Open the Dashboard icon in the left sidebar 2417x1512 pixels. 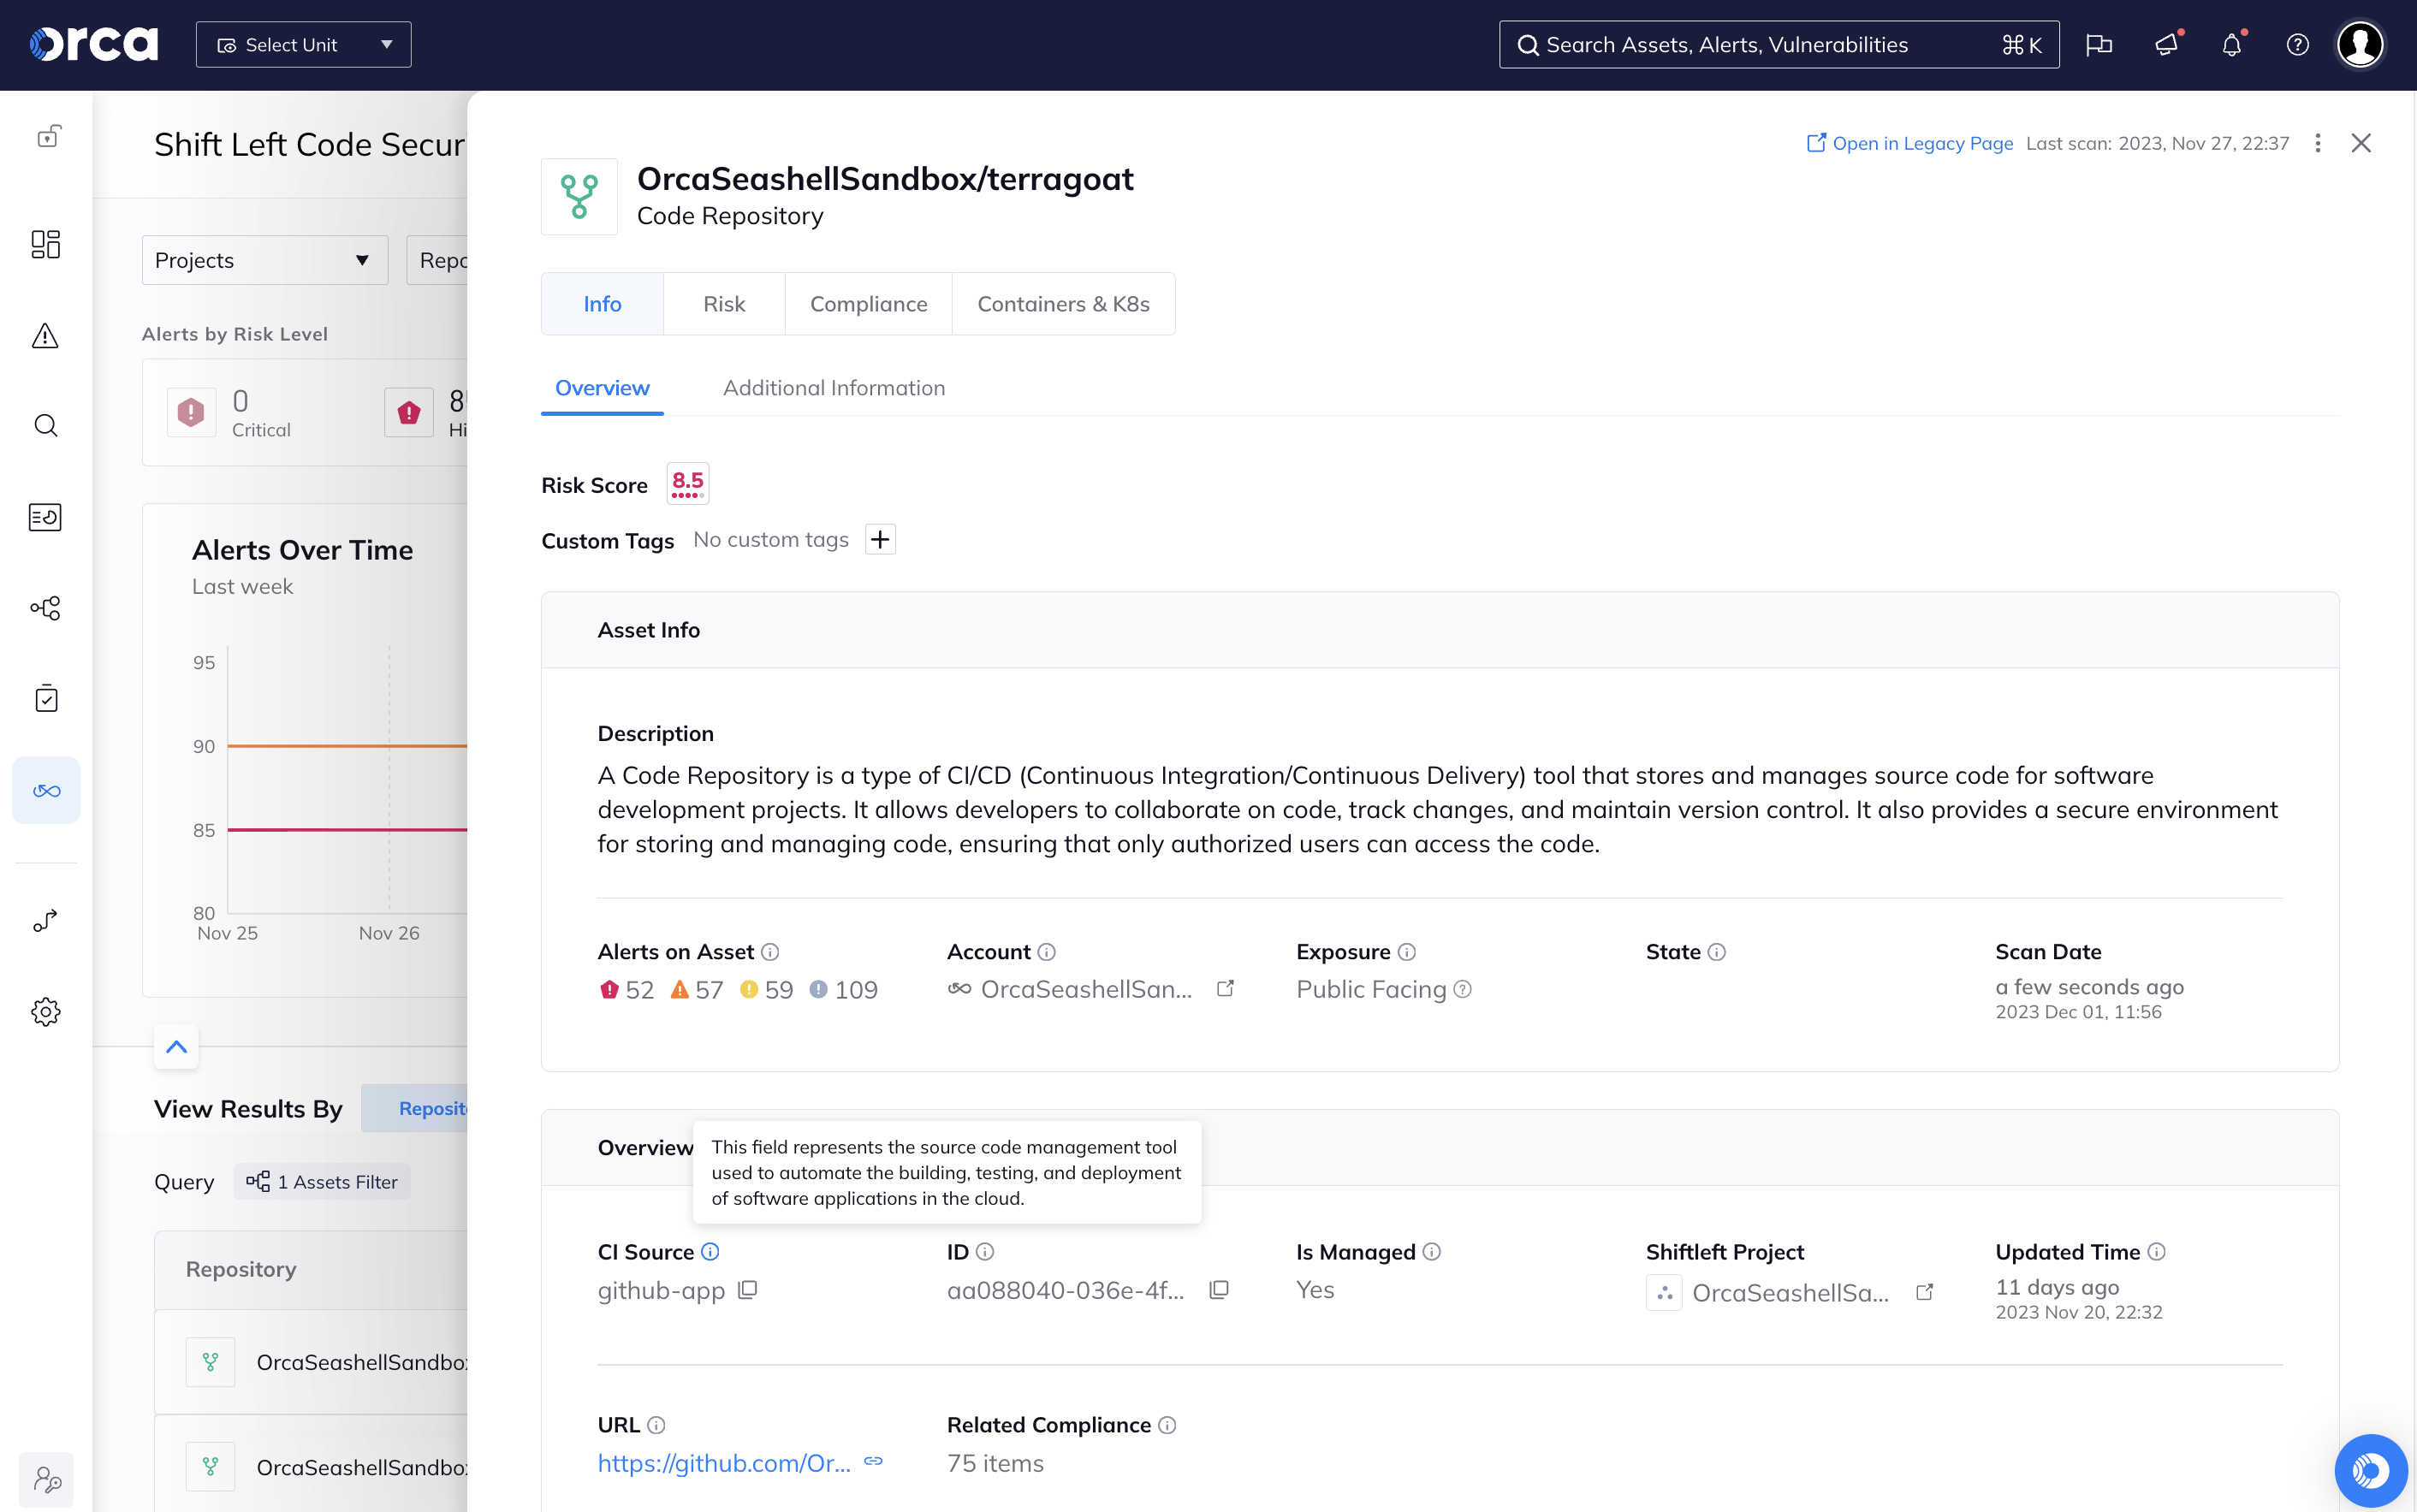click(46, 244)
